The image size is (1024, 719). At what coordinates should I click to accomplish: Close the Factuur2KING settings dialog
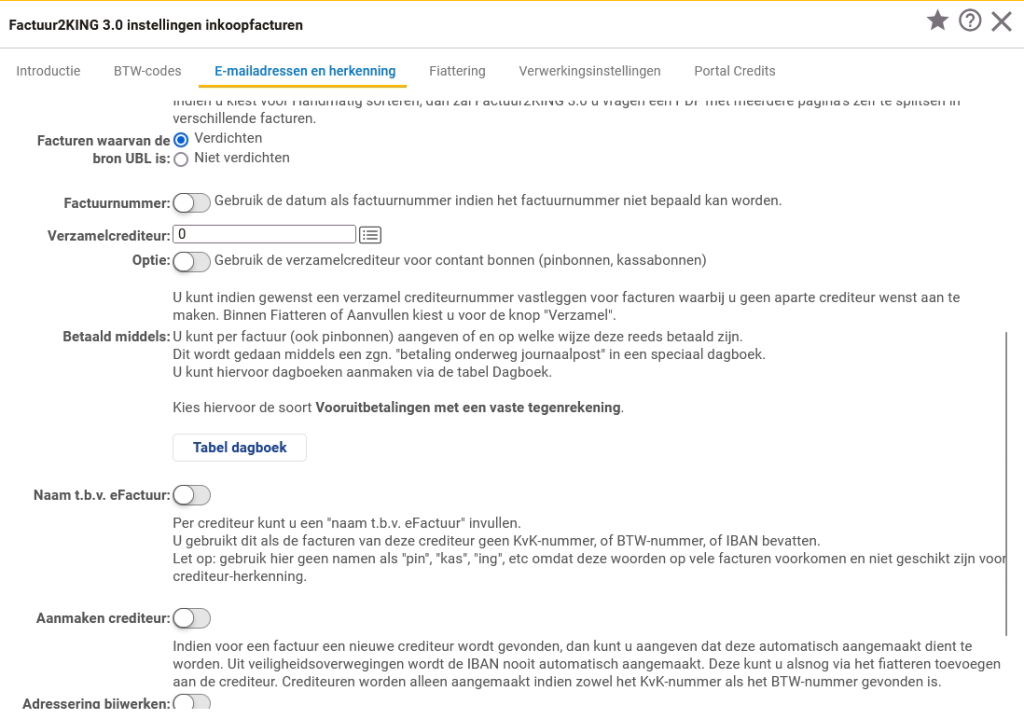point(1001,21)
